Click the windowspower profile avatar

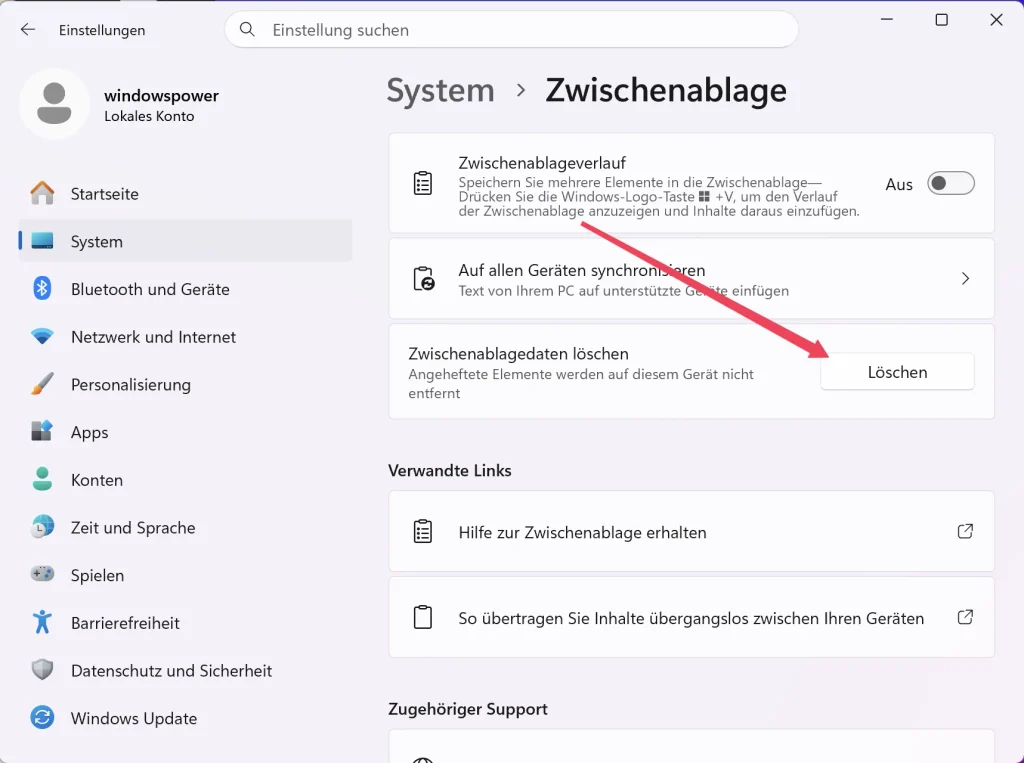(54, 104)
